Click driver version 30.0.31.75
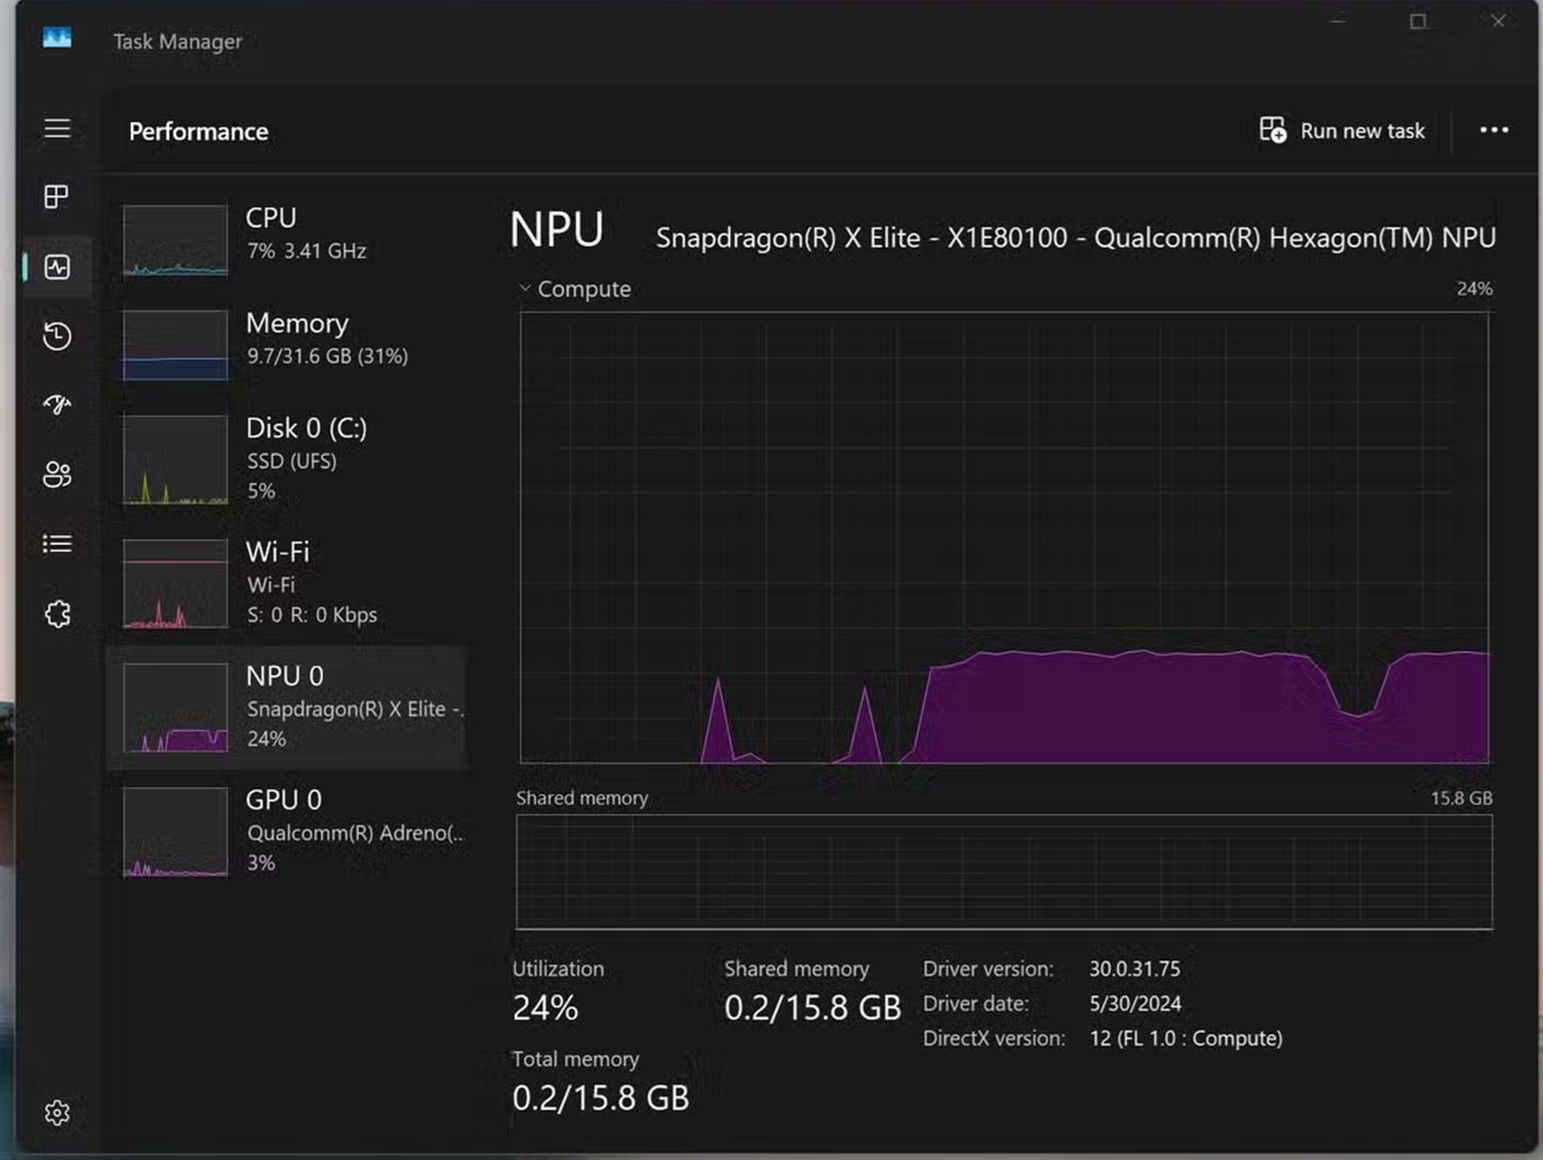This screenshot has height=1160, width=1543. pyautogui.click(x=1134, y=969)
